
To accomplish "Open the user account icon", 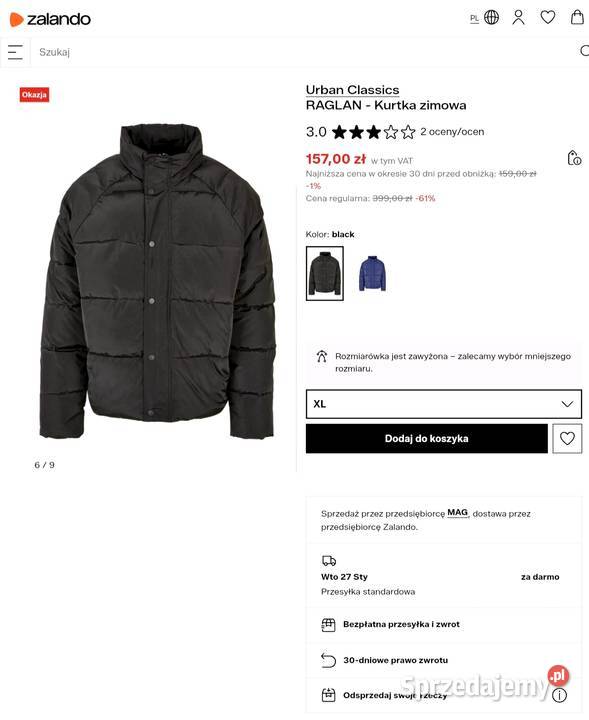I will [x=519, y=17].
